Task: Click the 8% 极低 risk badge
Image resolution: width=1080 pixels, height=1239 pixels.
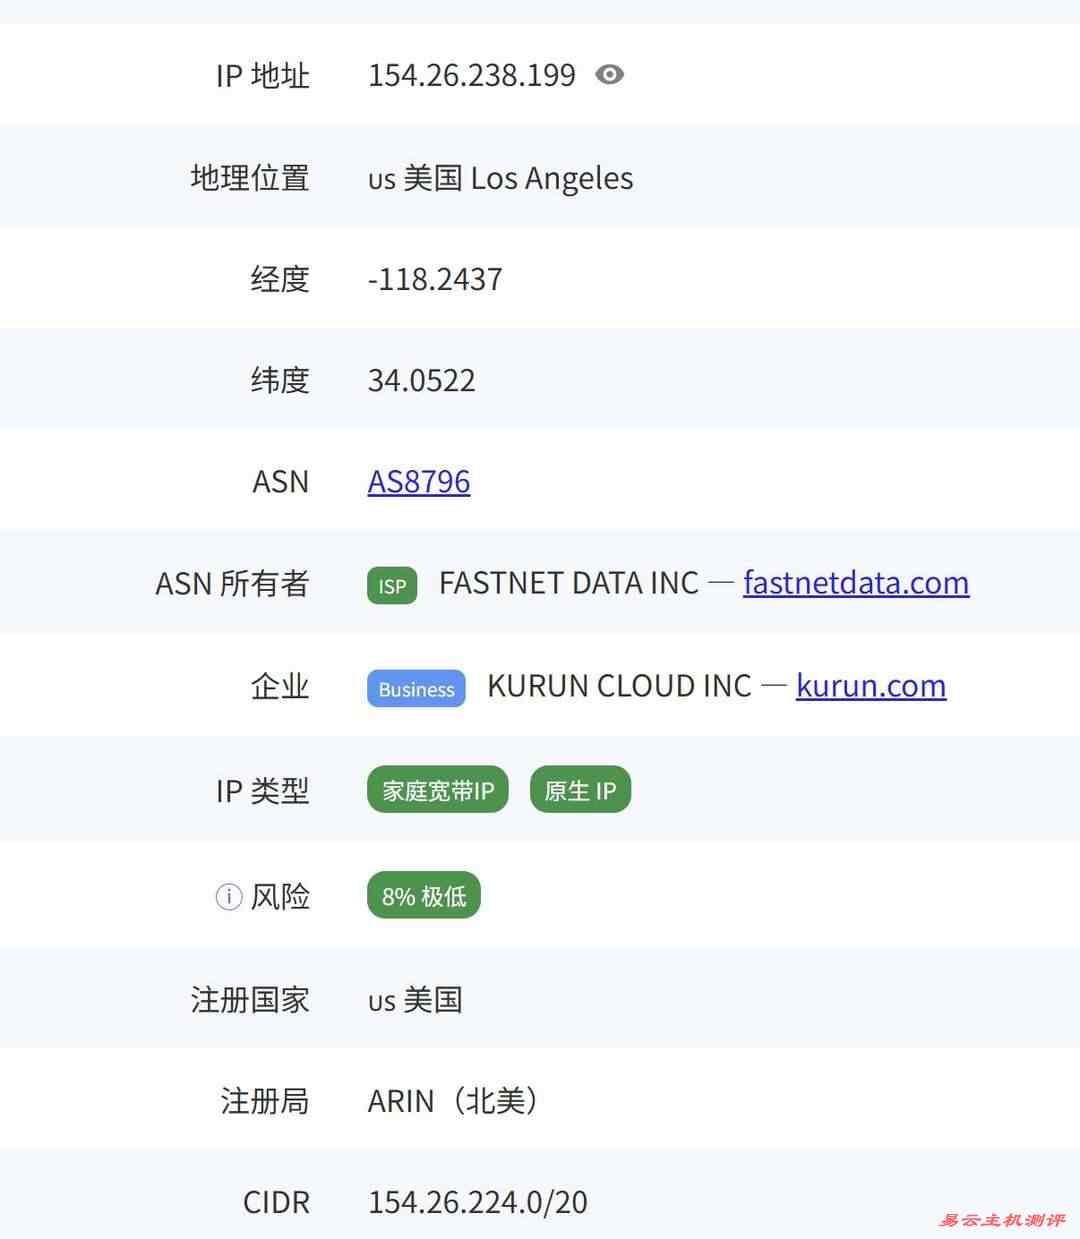Action: (x=422, y=896)
